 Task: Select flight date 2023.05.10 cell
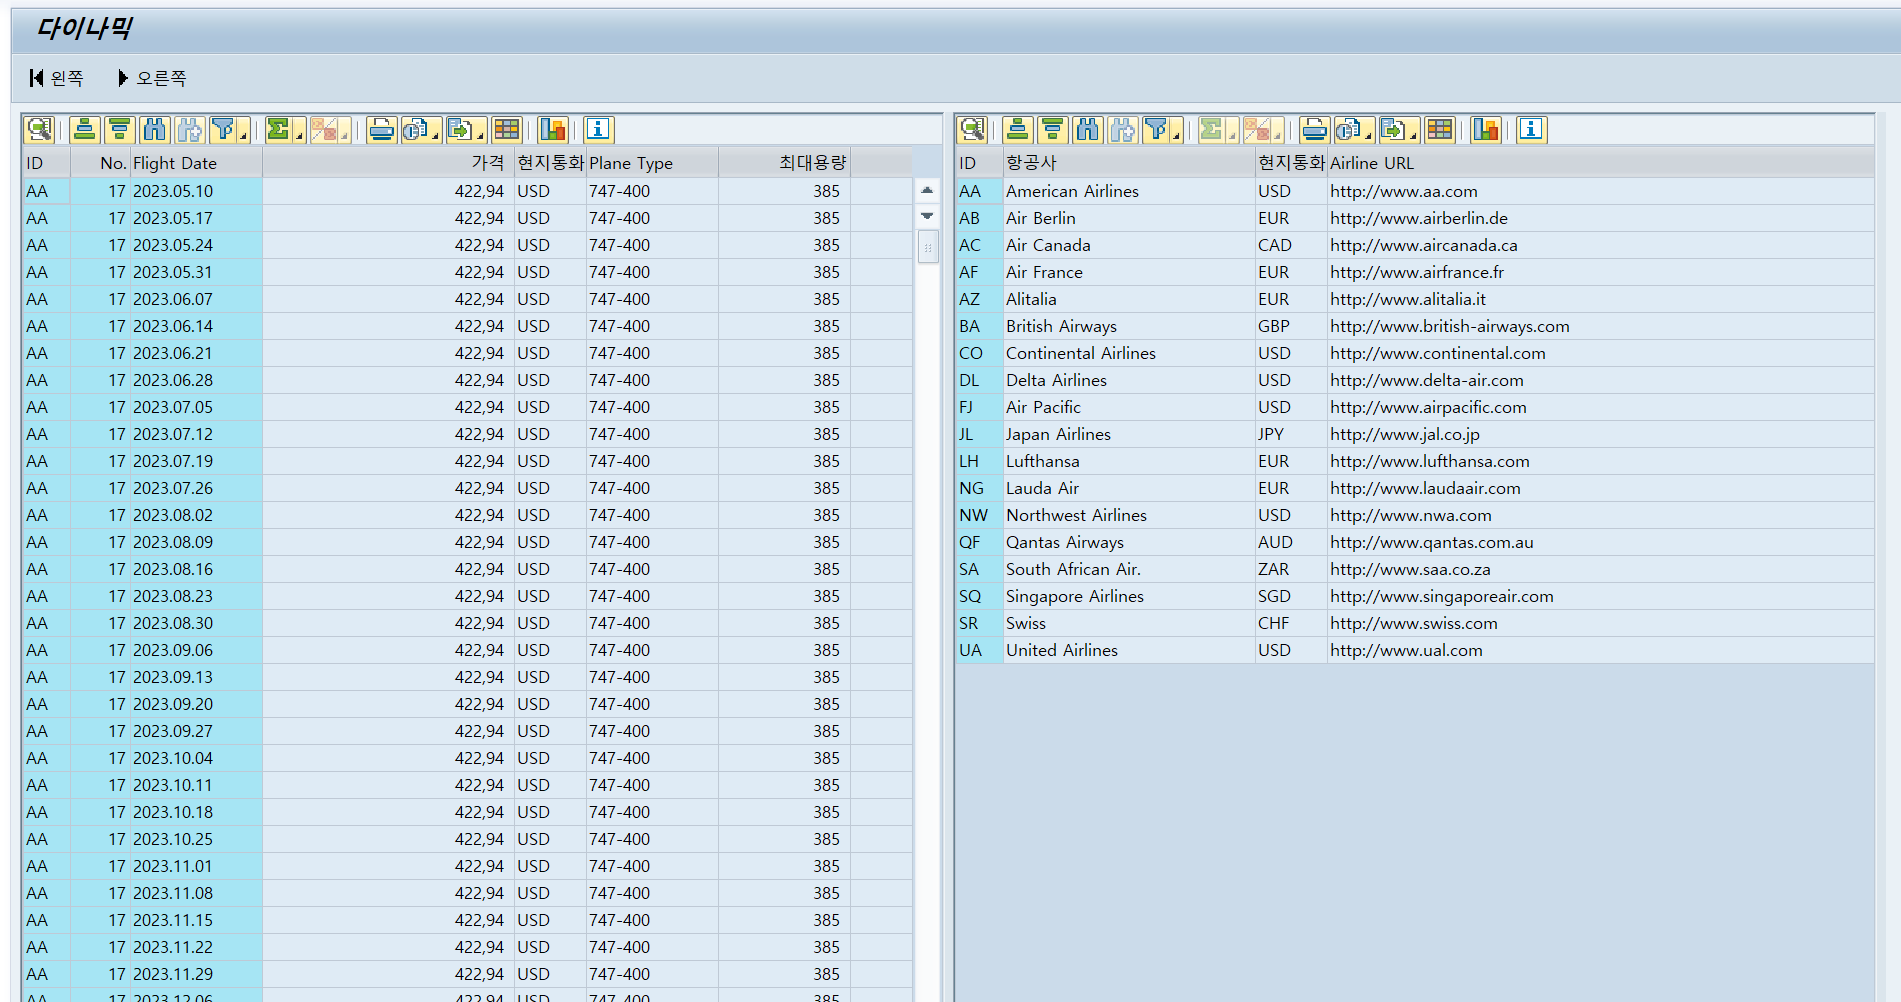pyautogui.click(x=196, y=191)
